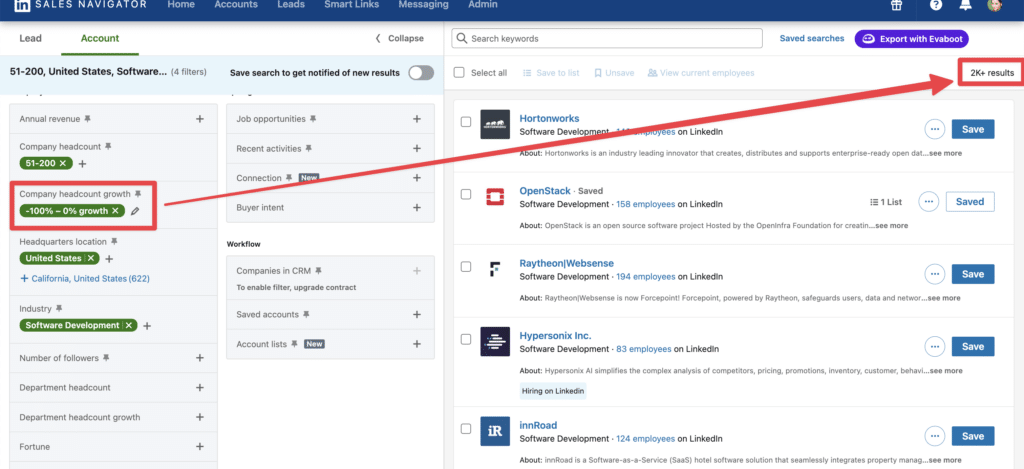The height and width of the screenshot is (469, 1024).
Task: Check the Raytheon|Websense row checkbox
Action: coord(466,267)
